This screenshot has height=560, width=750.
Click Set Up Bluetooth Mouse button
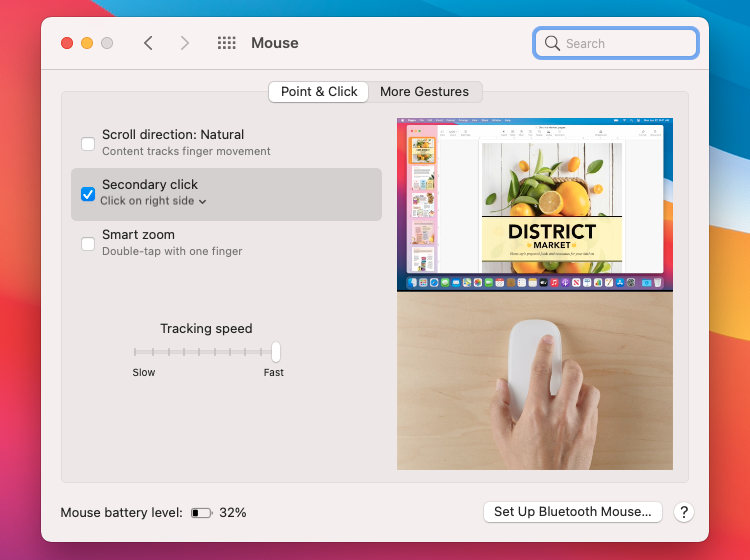[x=573, y=512]
